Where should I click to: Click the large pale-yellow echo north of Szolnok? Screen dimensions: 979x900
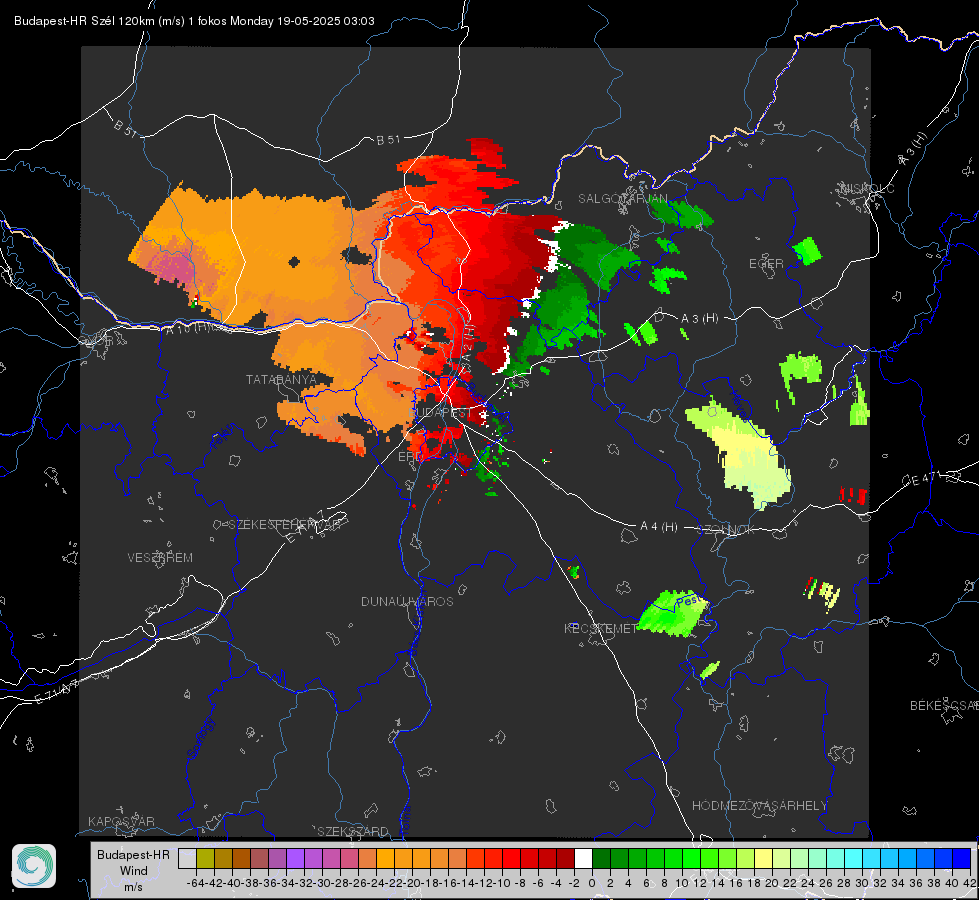[x=743, y=453]
